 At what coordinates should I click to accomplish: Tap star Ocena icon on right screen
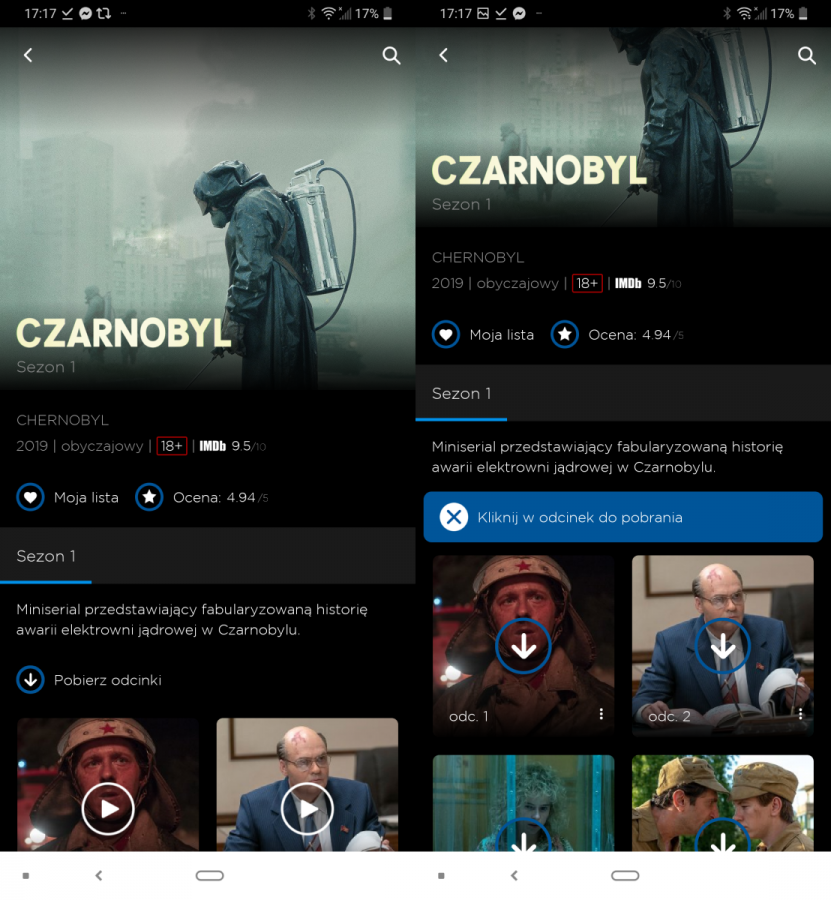tap(565, 335)
